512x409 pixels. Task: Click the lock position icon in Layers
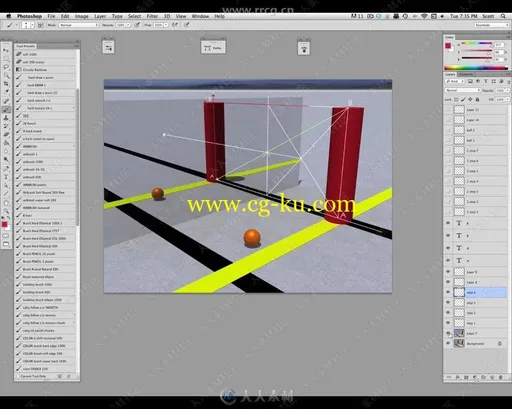(x=470, y=99)
